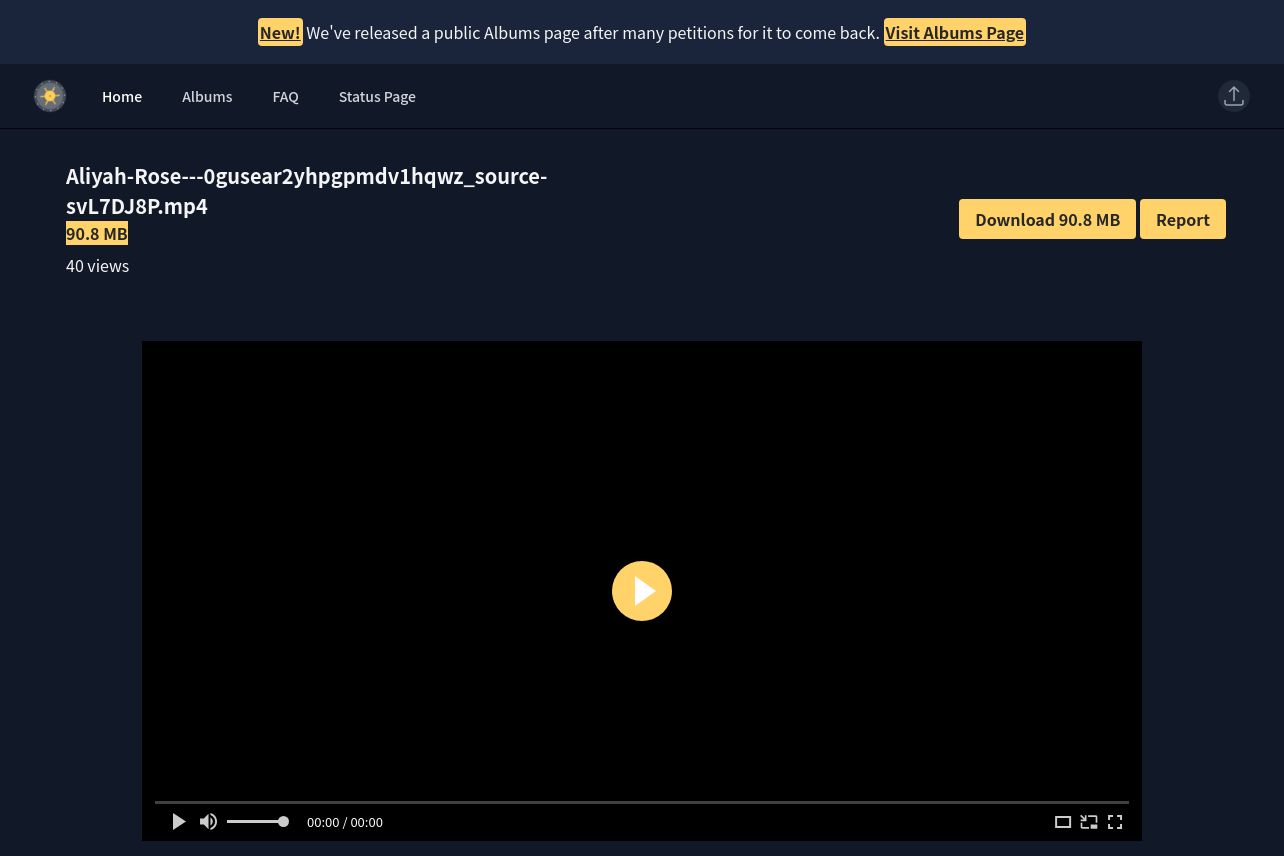This screenshot has height=856, width=1284.
Task: Click the New! banner label
Action: click(x=280, y=33)
